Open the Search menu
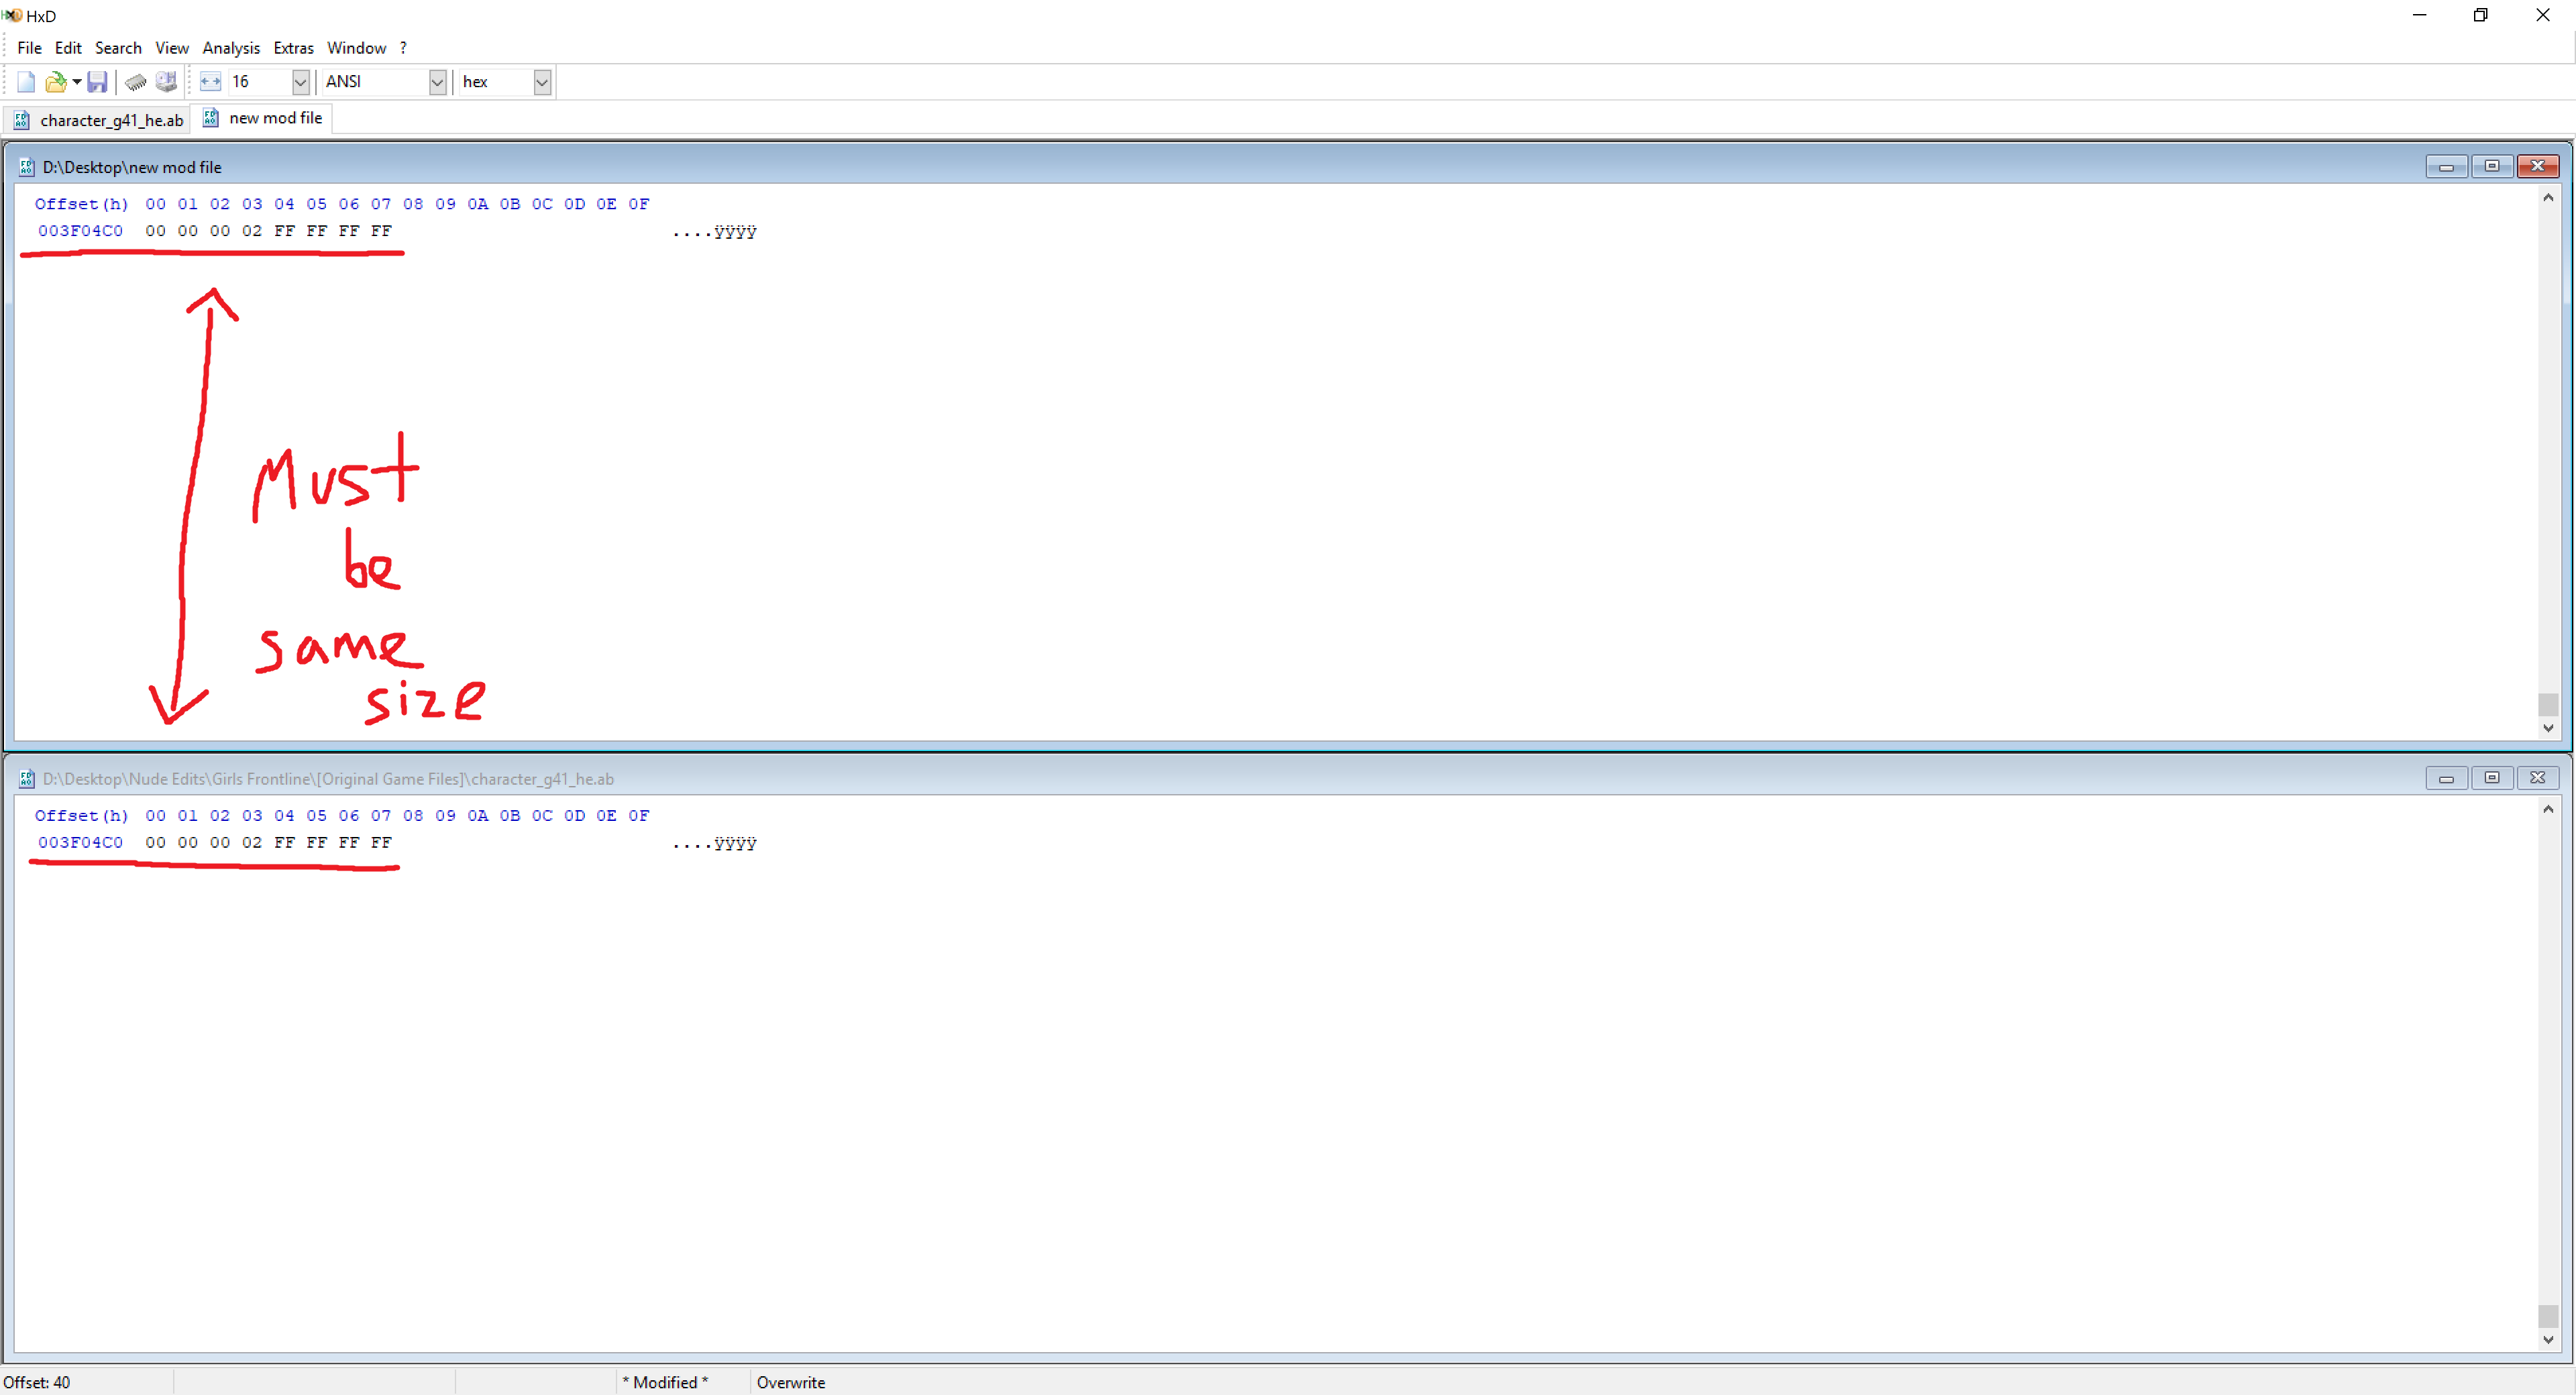 pos(118,48)
